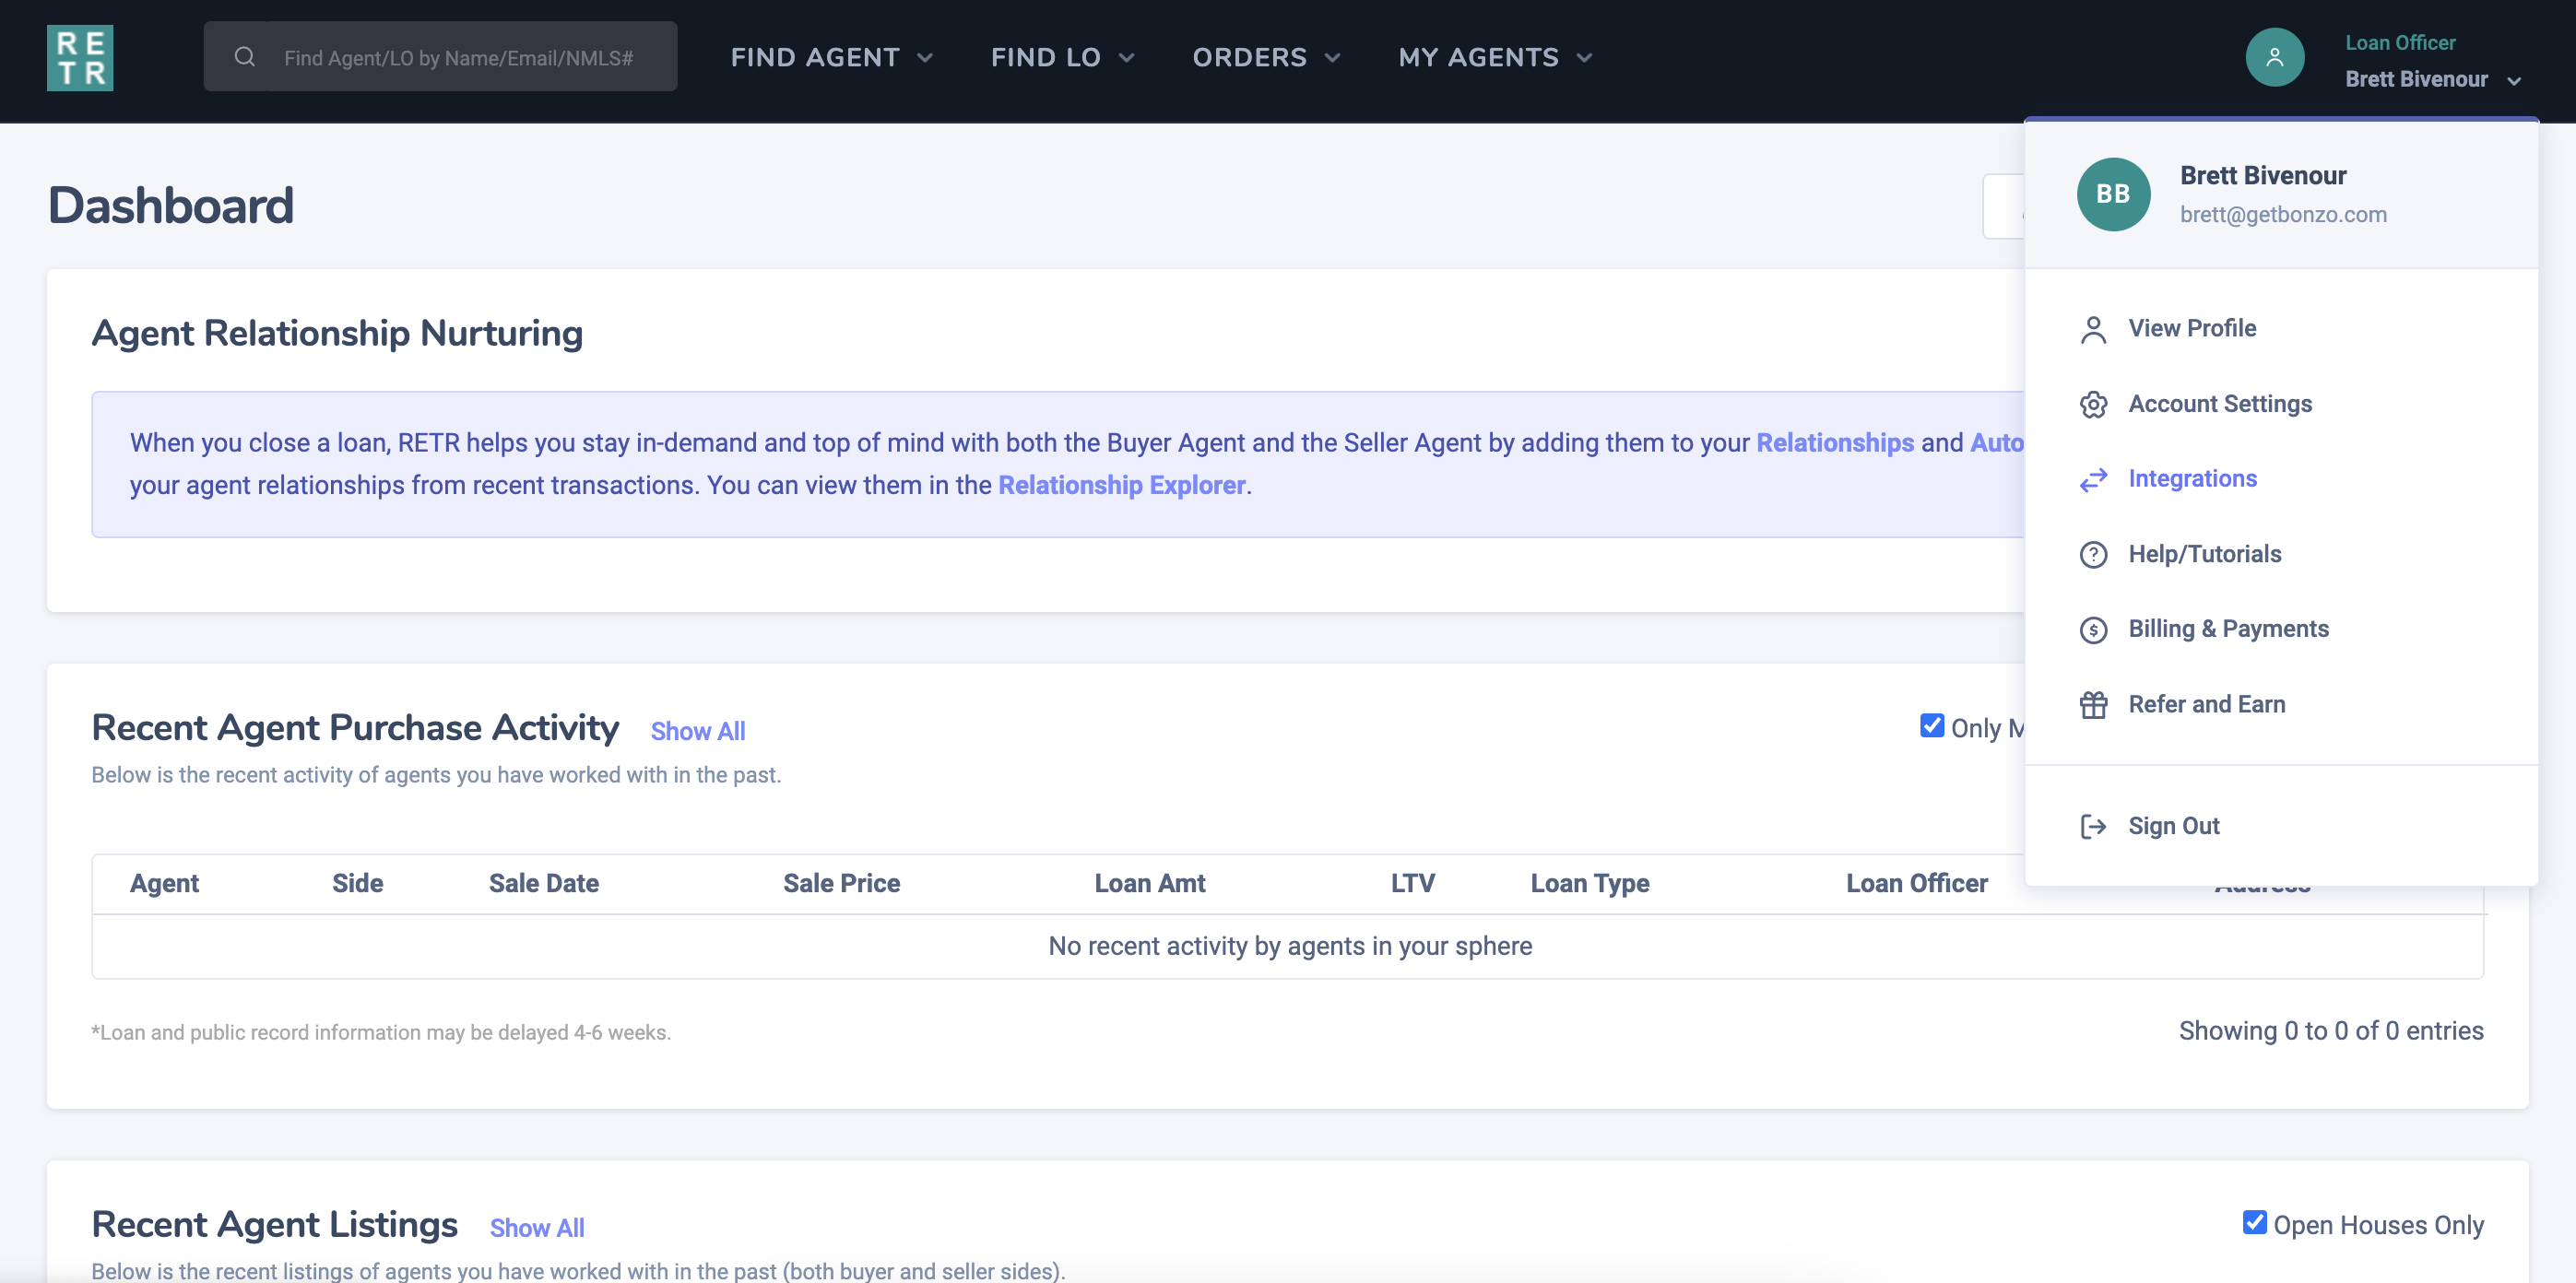Click the Refer and Earn gift icon
2576x1283 pixels.
(2094, 703)
